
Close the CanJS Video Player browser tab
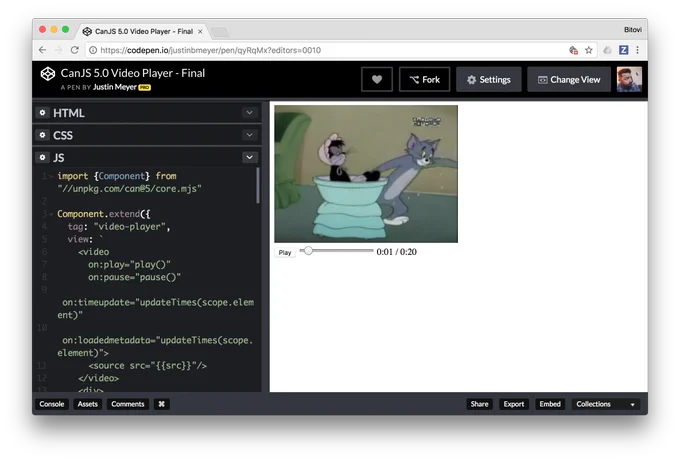pos(200,32)
